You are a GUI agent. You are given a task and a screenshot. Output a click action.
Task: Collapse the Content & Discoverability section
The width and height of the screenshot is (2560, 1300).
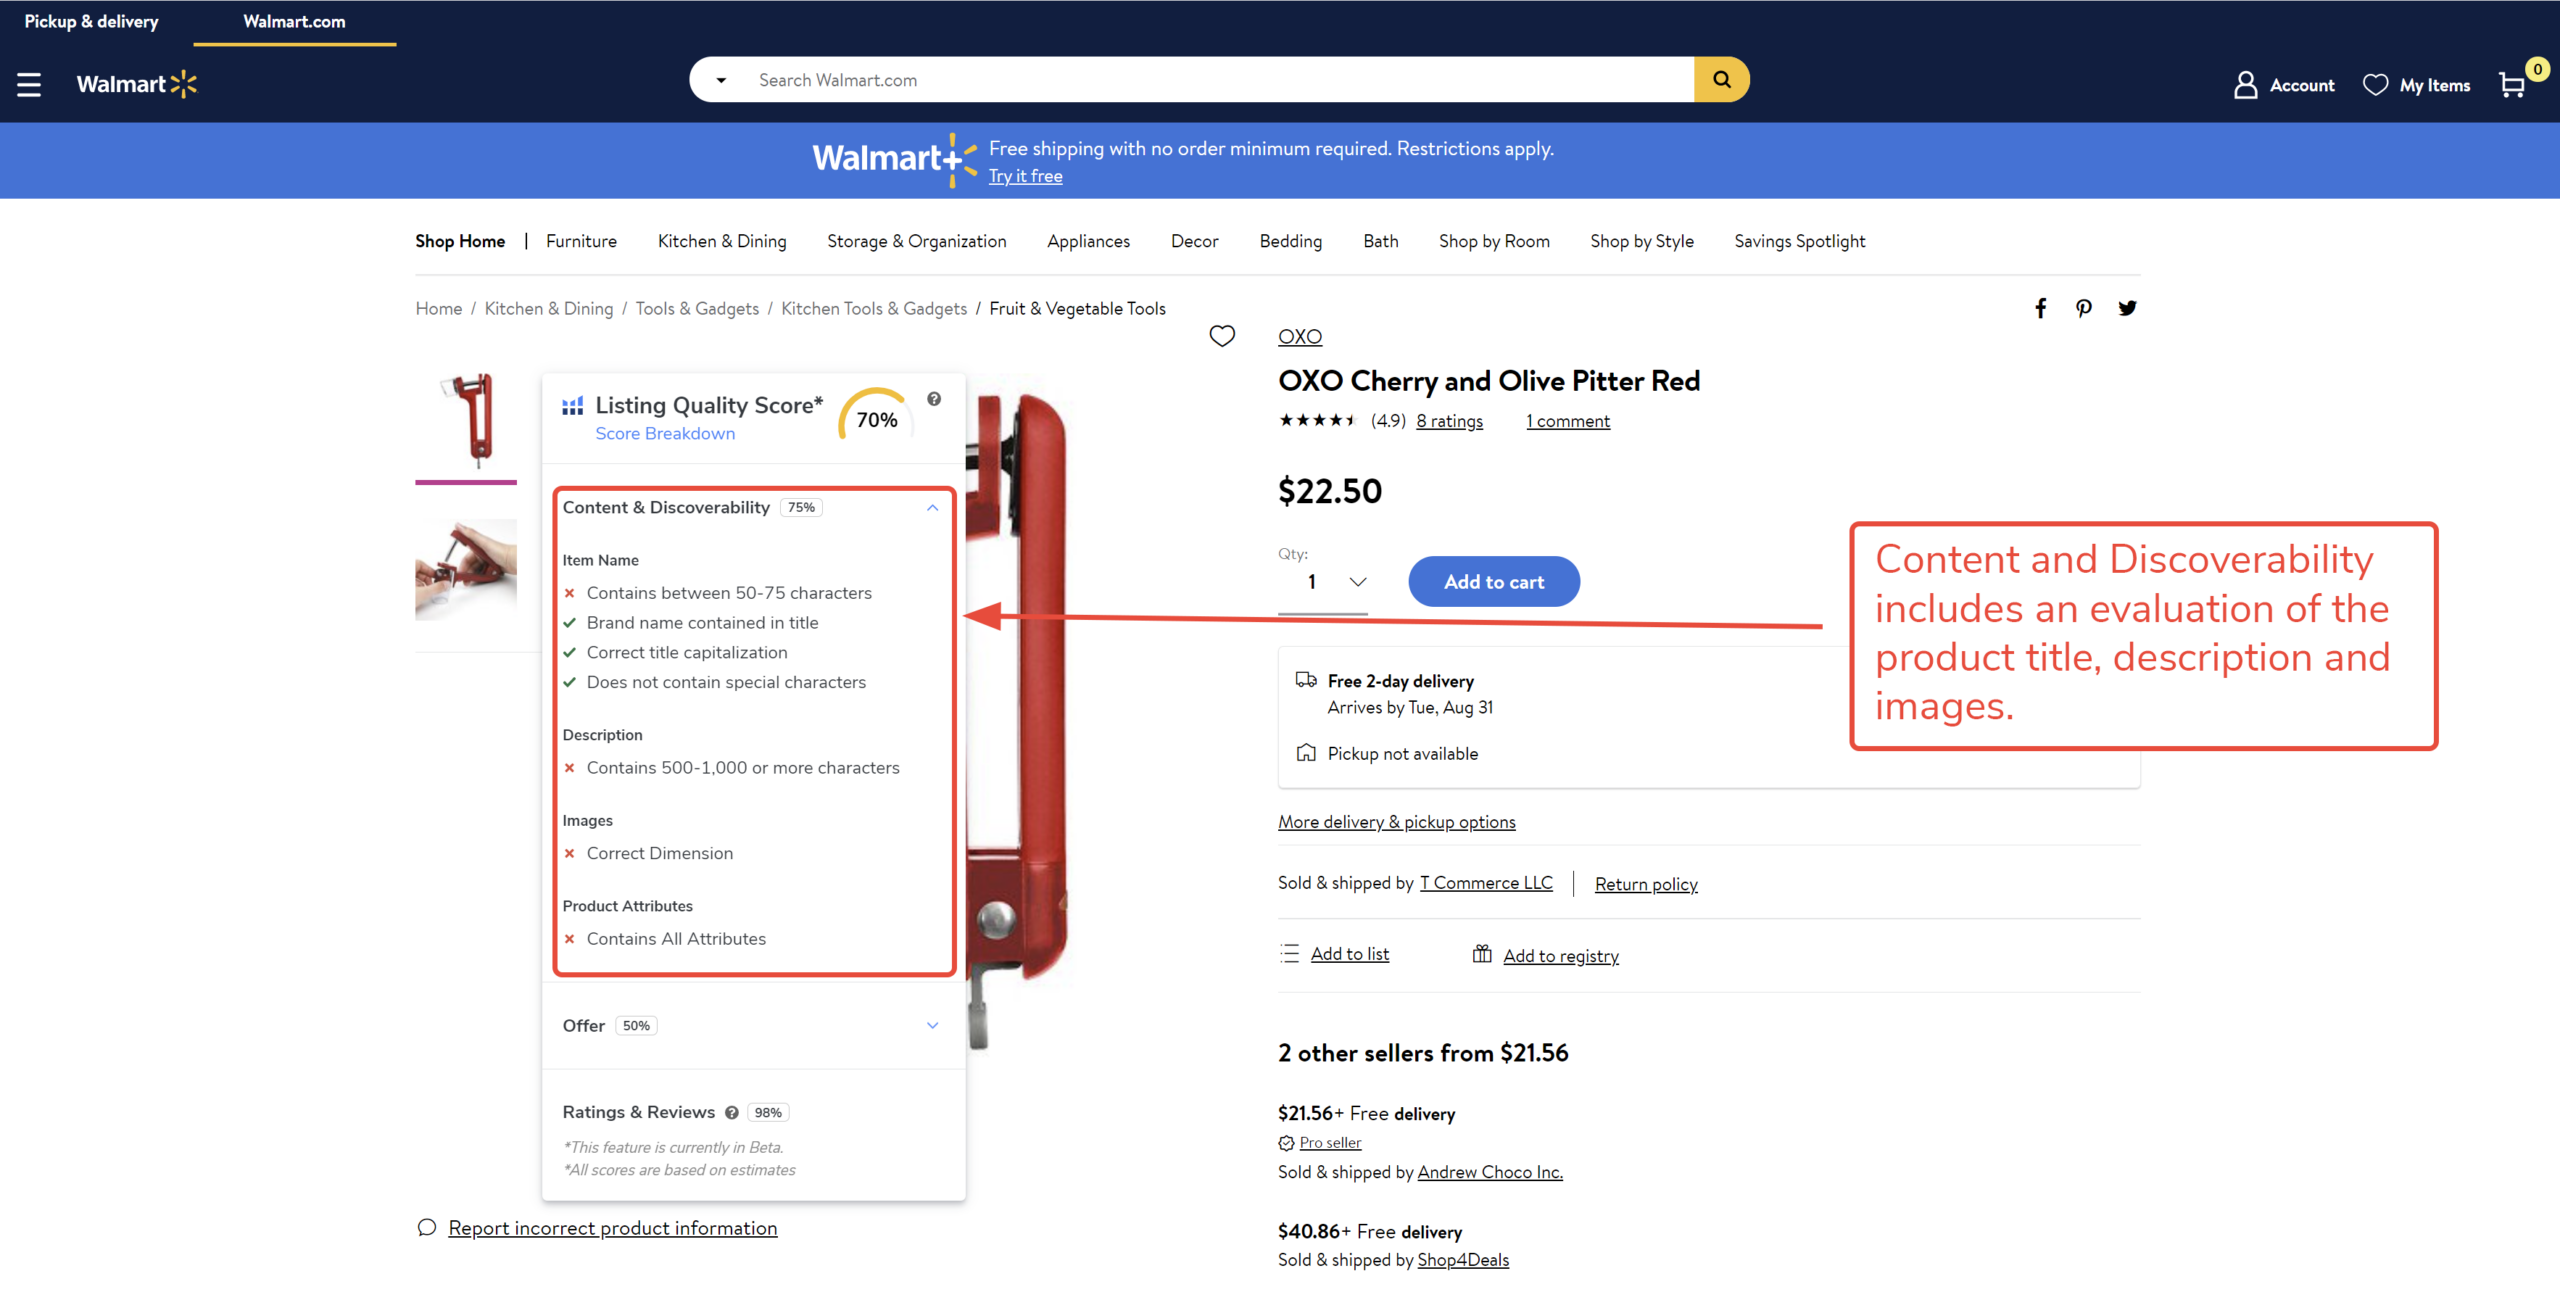[932, 507]
